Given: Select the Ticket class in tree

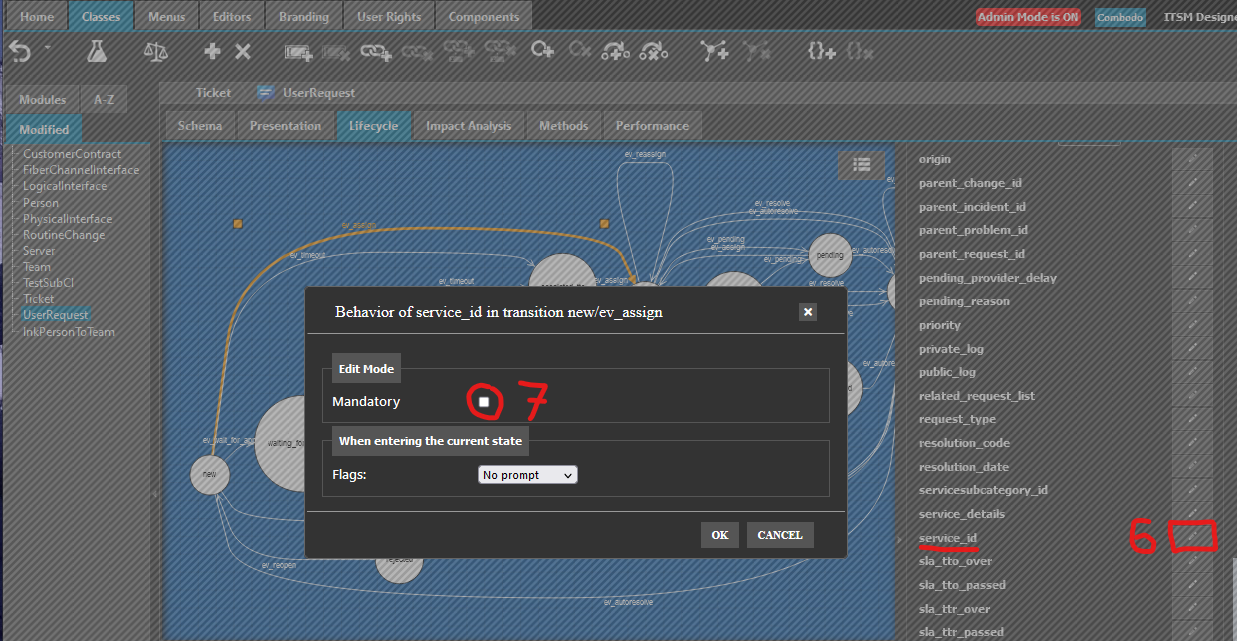Looking at the screenshot, I should coord(39,299).
